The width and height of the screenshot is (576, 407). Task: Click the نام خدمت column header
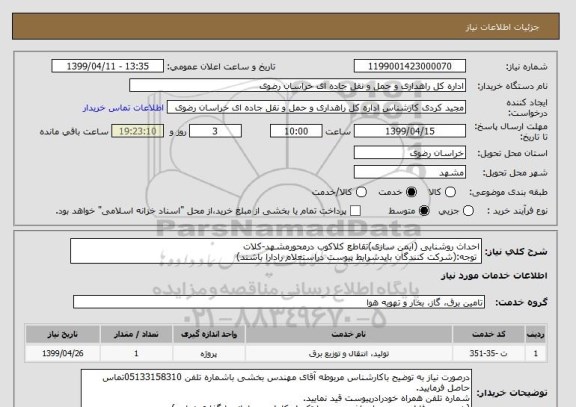[x=349, y=334]
